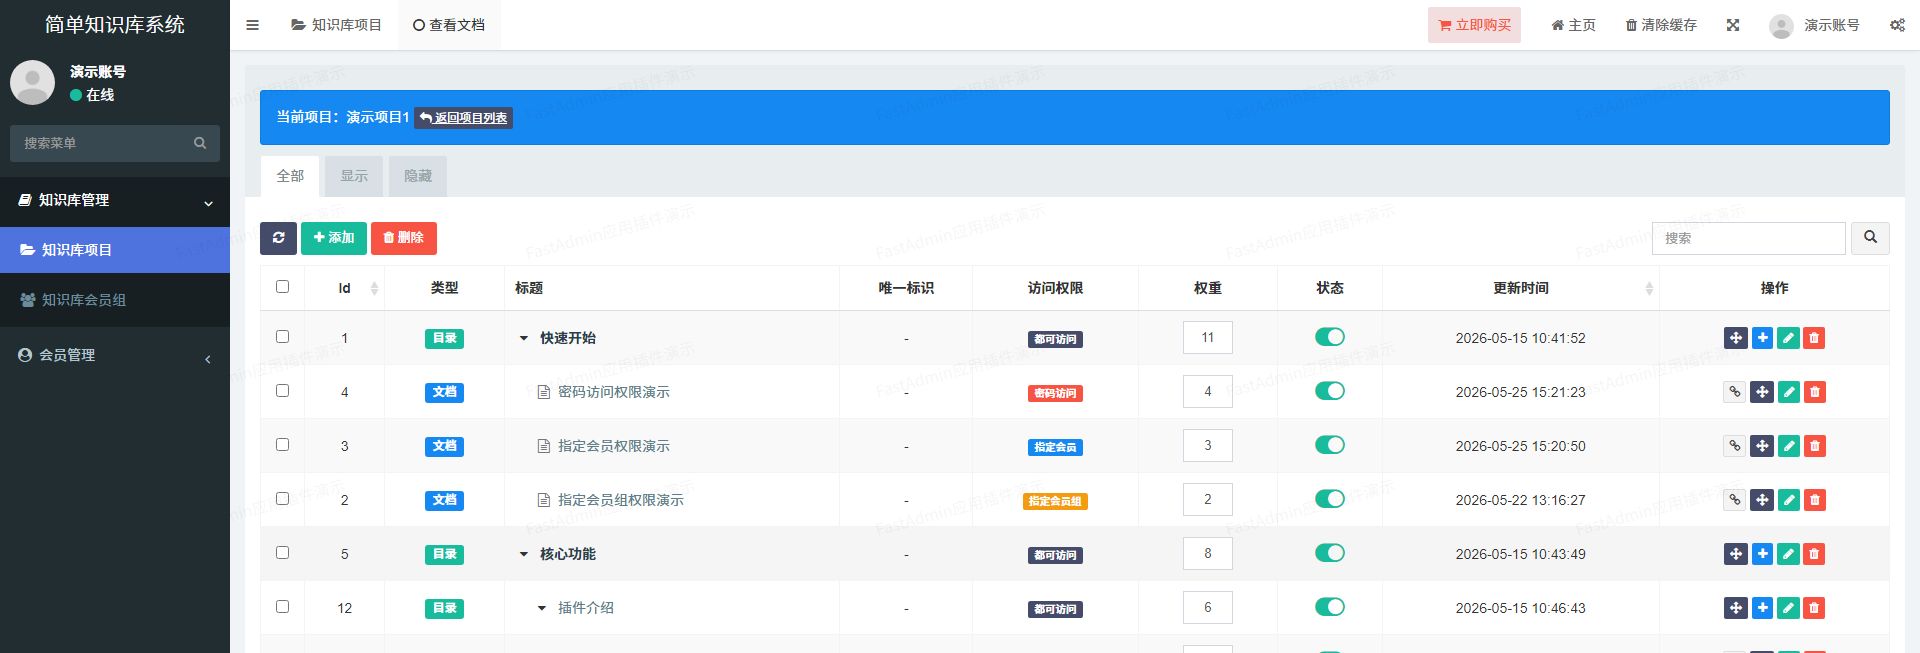The height and width of the screenshot is (653, 1920).
Task: Open 知识库会员组 in sidebar
Action: click(115, 300)
